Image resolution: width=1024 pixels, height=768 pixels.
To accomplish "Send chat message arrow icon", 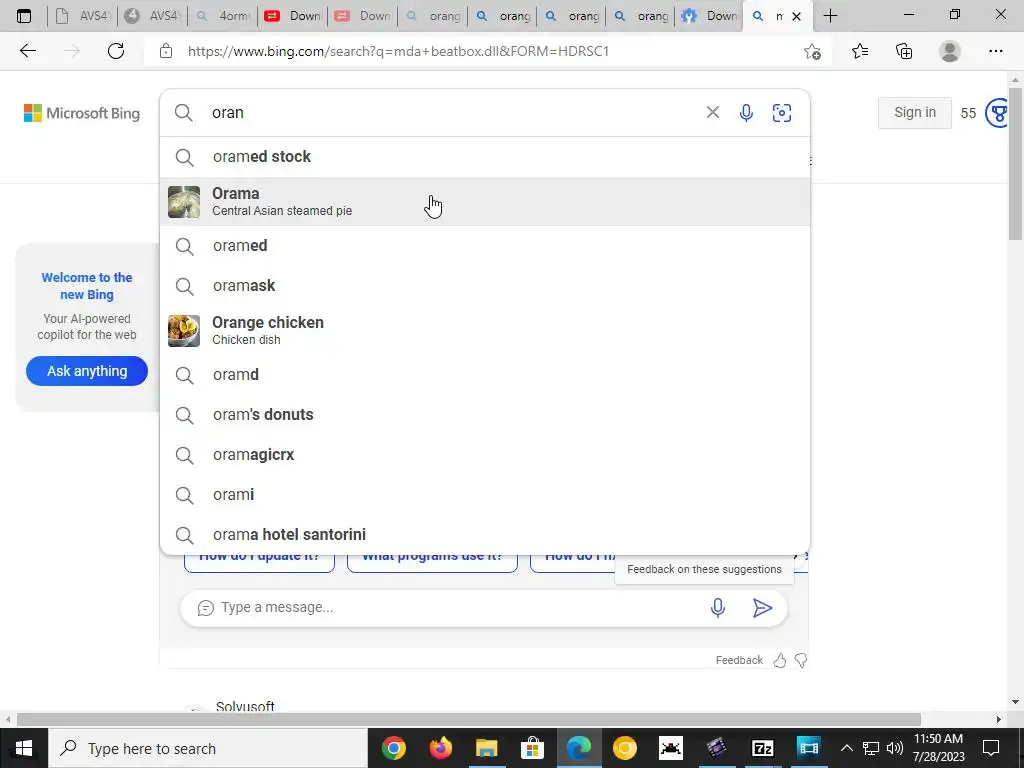I will click(762, 607).
